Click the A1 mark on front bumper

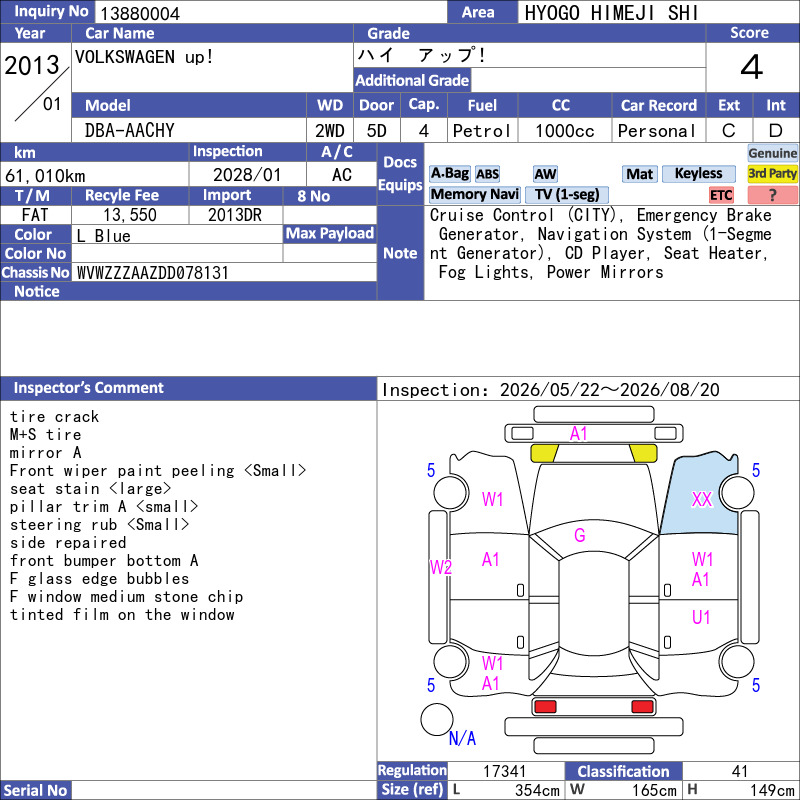[x=579, y=434]
